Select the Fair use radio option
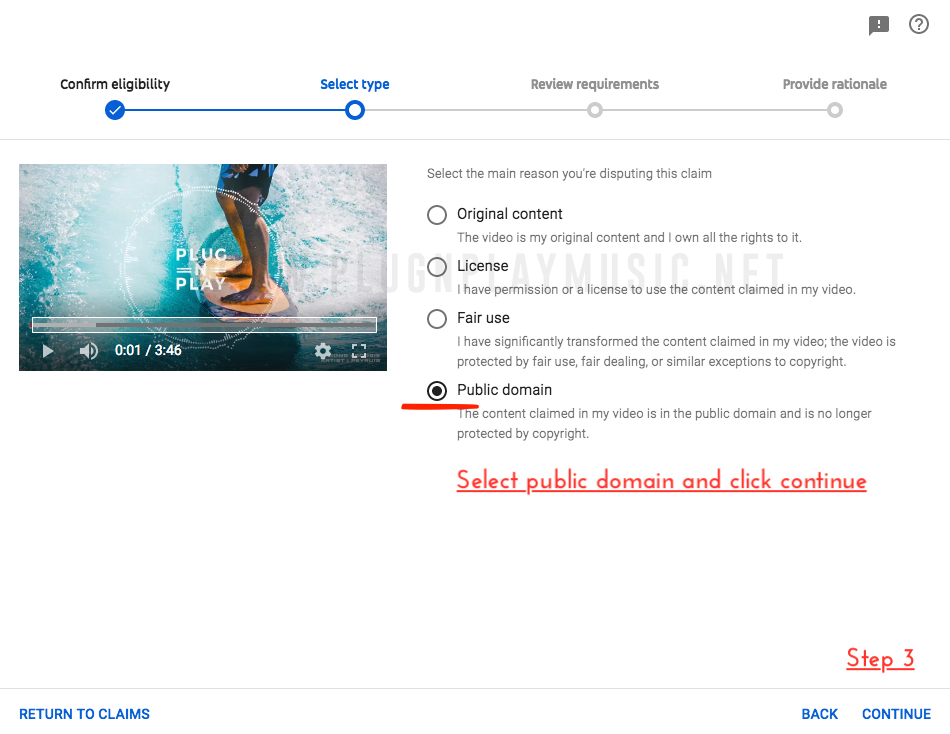This screenshot has width=950, height=734. pyautogui.click(x=437, y=319)
